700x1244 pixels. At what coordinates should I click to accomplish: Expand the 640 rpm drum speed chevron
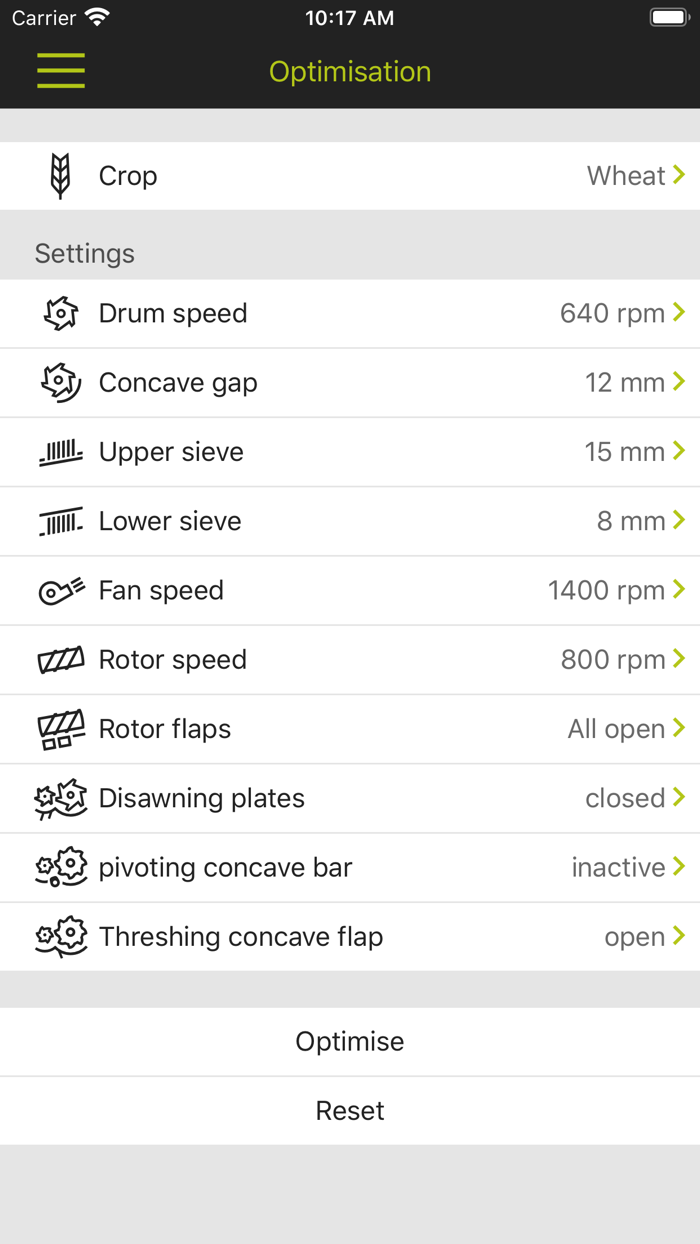pos(679,313)
